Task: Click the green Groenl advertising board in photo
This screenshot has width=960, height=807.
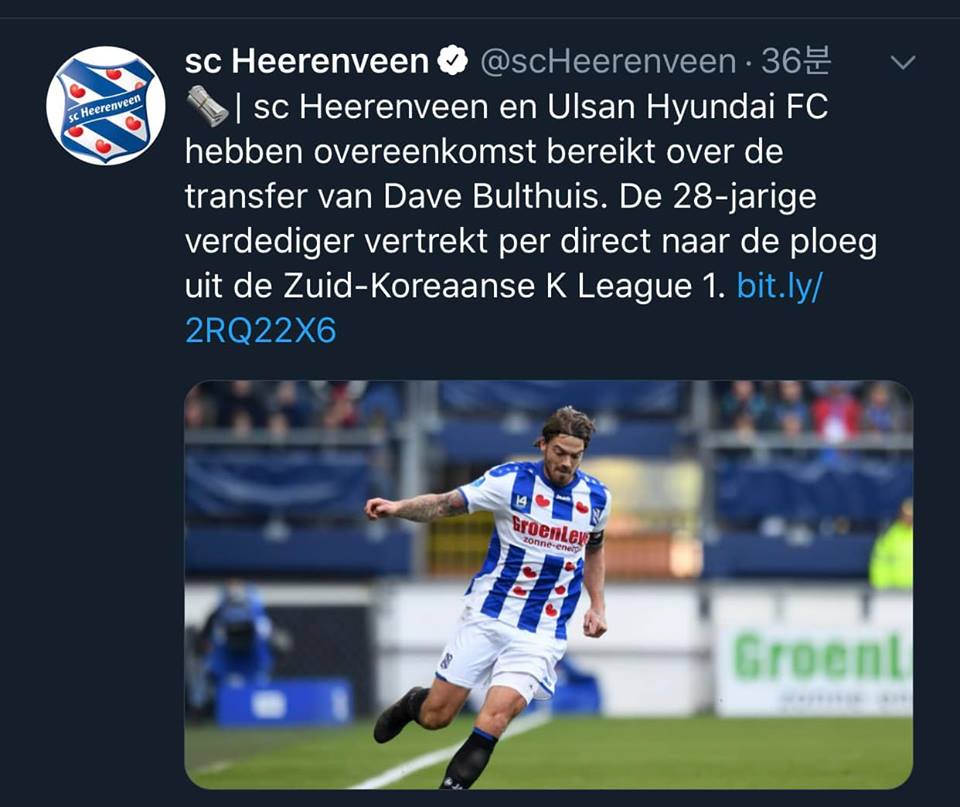Action: (x=816, y=669)
